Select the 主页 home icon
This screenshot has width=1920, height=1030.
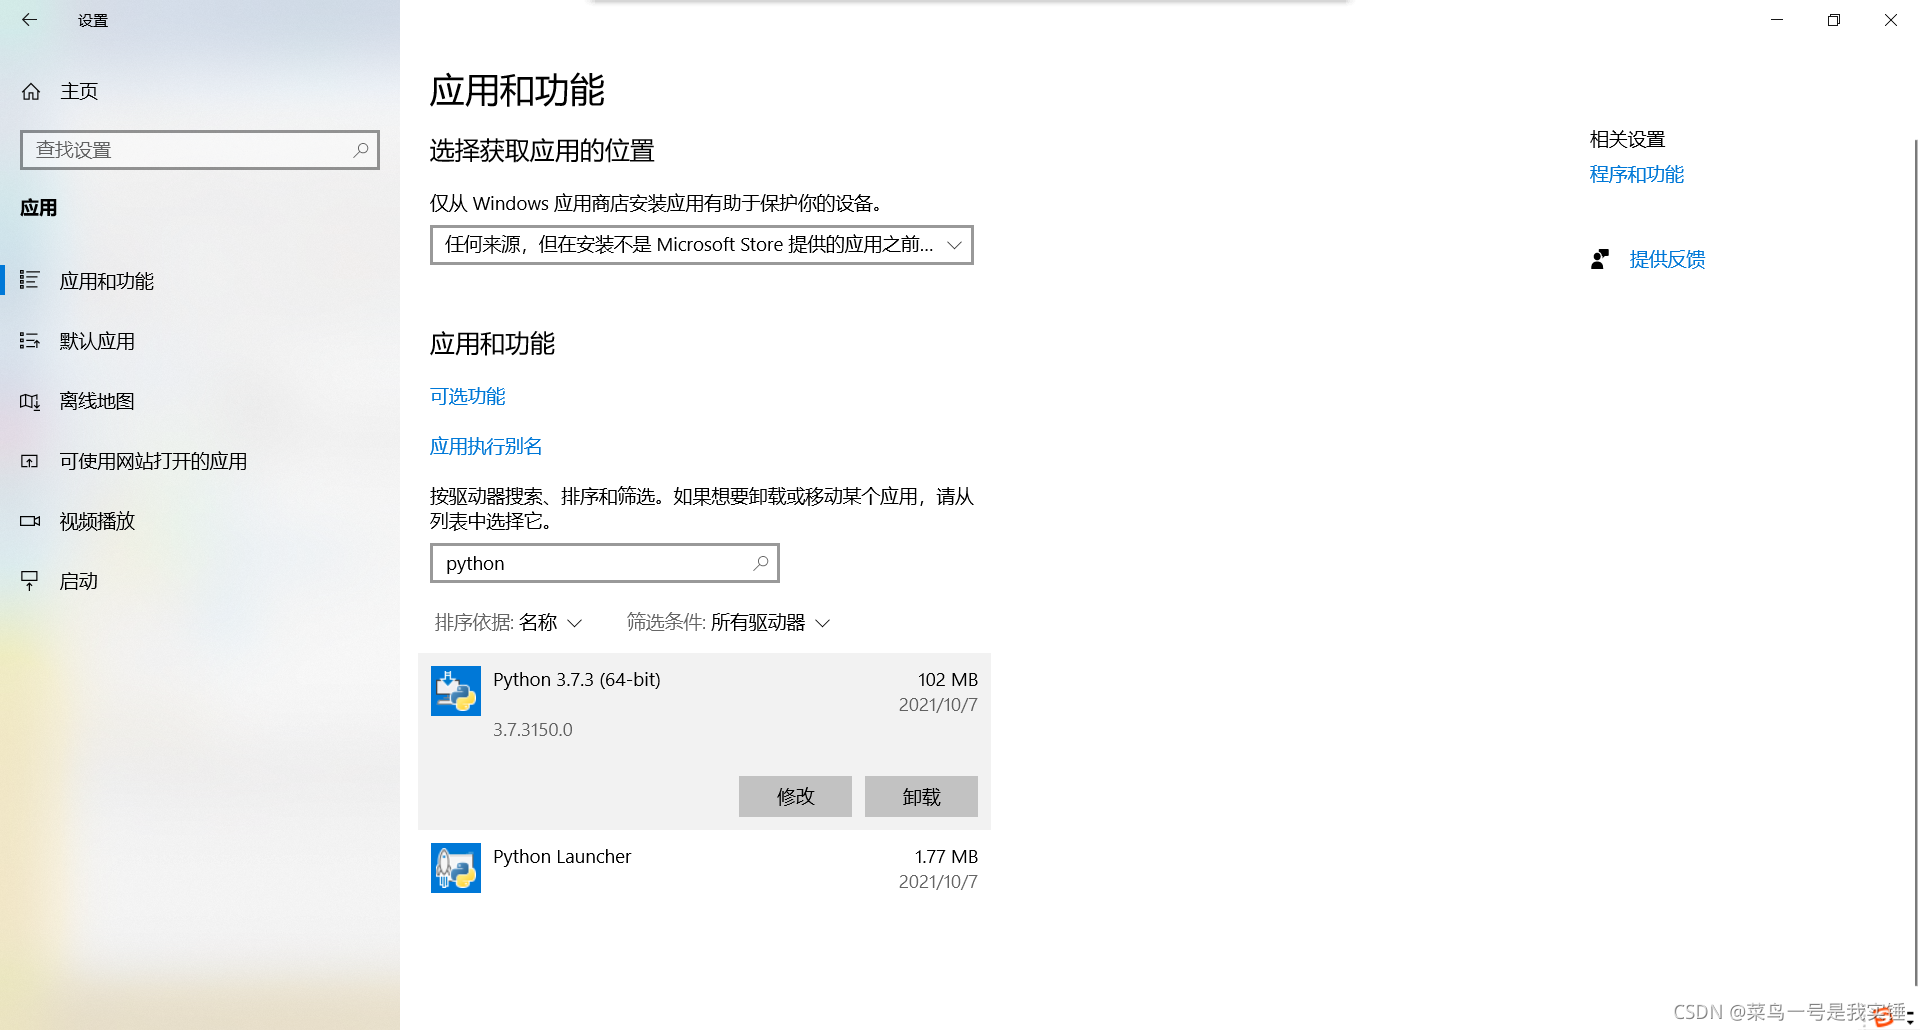coord(31,91)
